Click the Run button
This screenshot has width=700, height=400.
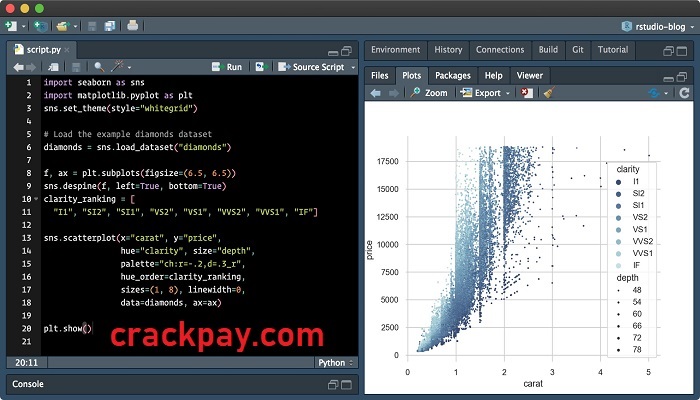(227, 67)
